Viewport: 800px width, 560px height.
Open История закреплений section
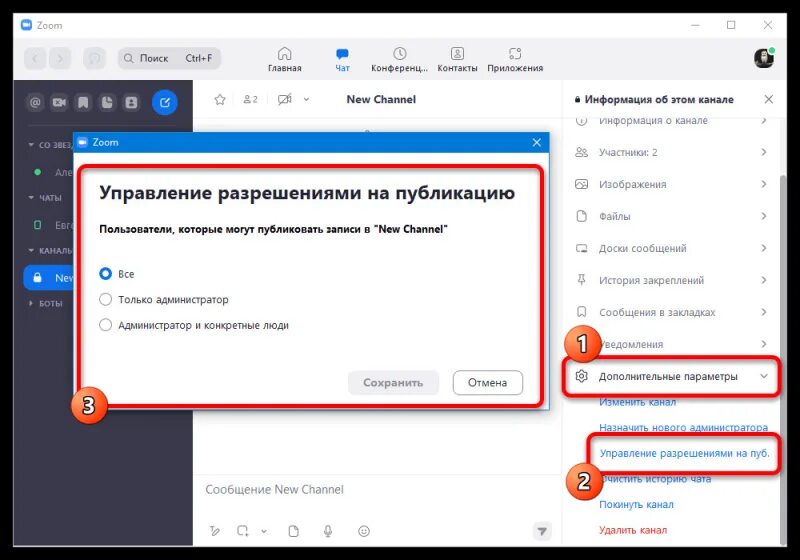point(671,280)
